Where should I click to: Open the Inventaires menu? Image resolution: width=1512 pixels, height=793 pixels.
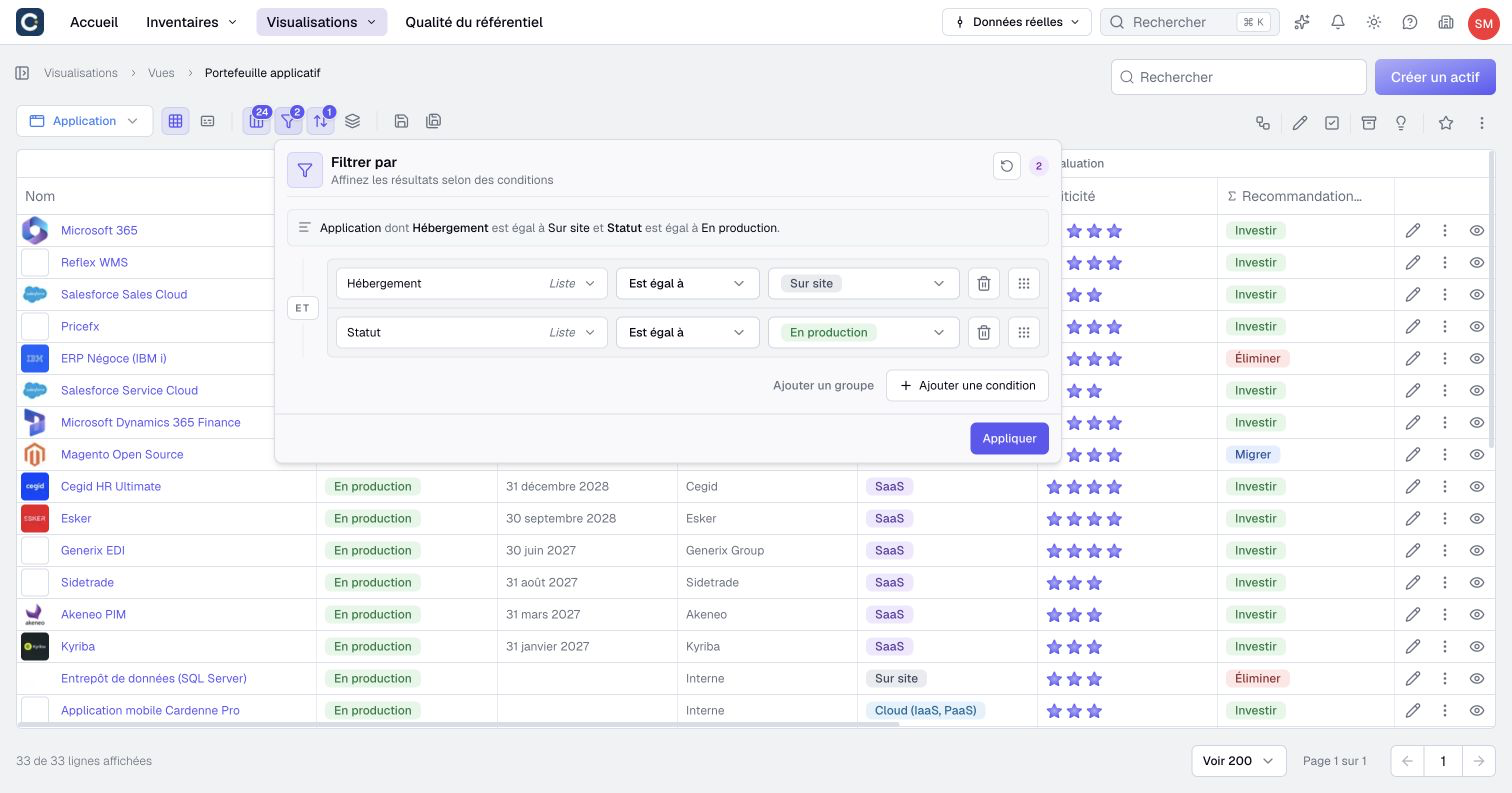(x=191, y=22)
